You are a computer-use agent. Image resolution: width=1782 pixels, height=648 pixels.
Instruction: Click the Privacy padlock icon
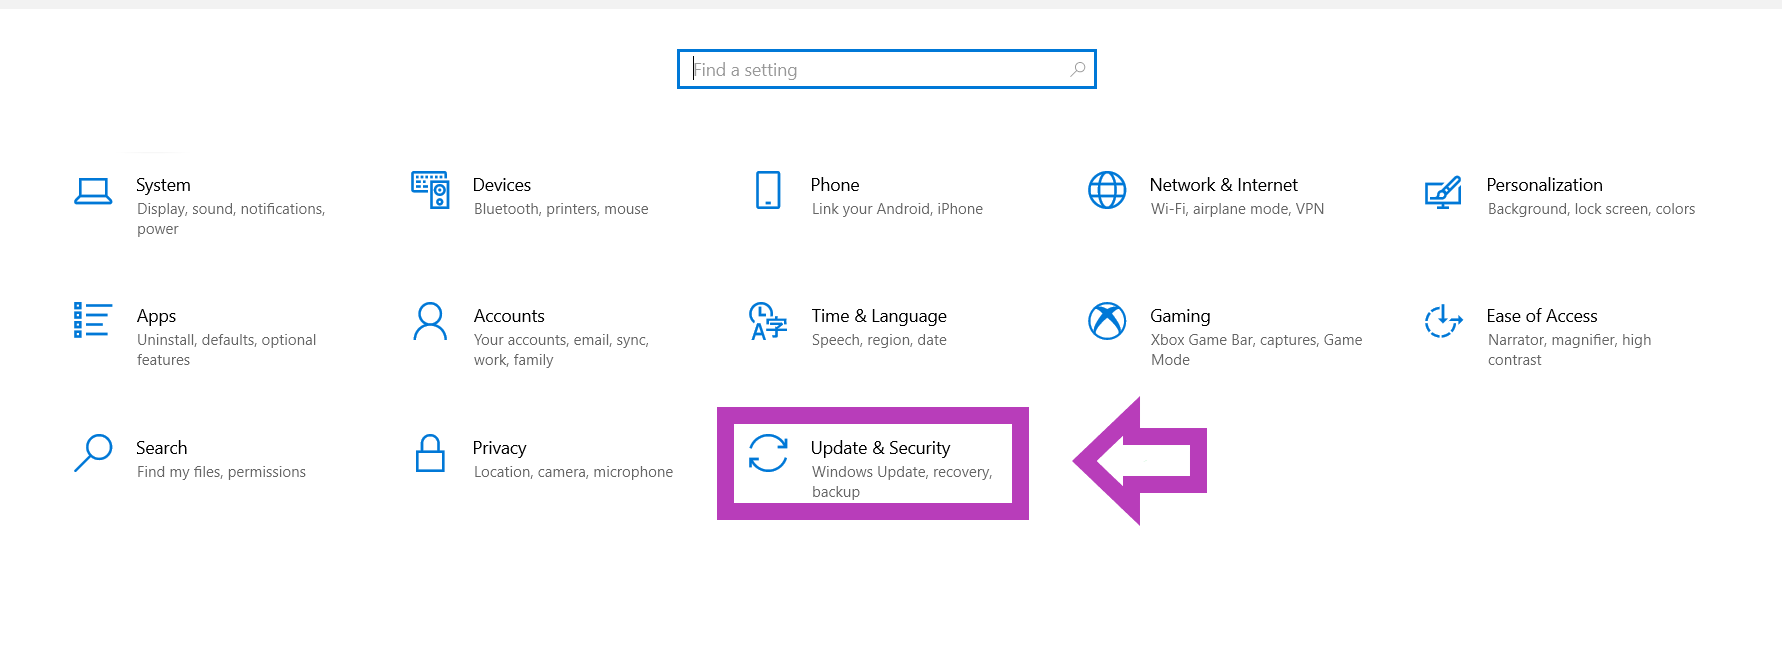(x=430, y=453)
